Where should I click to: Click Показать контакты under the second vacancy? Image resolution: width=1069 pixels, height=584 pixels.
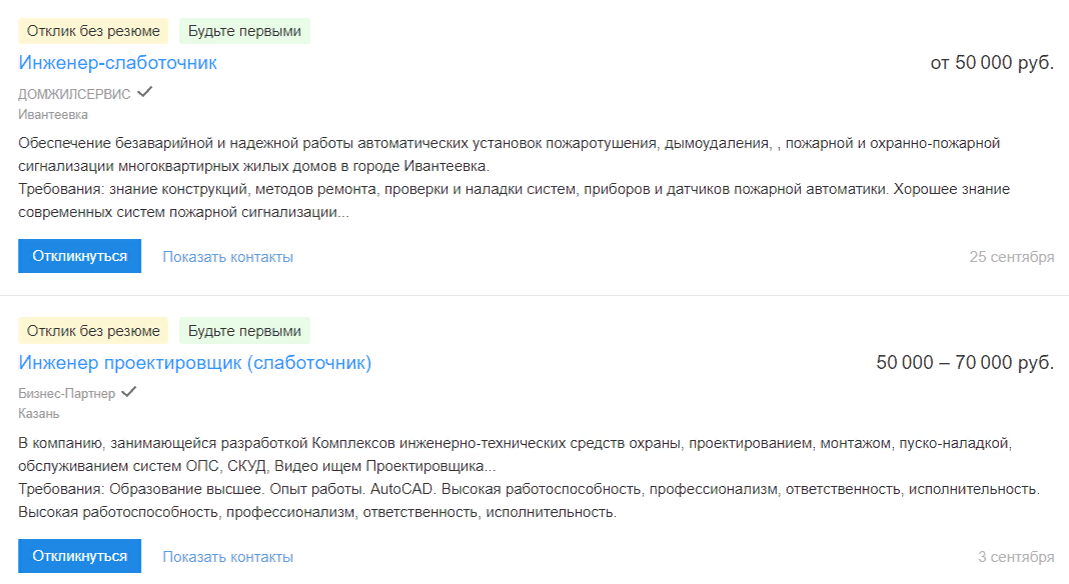coord(228,556)
